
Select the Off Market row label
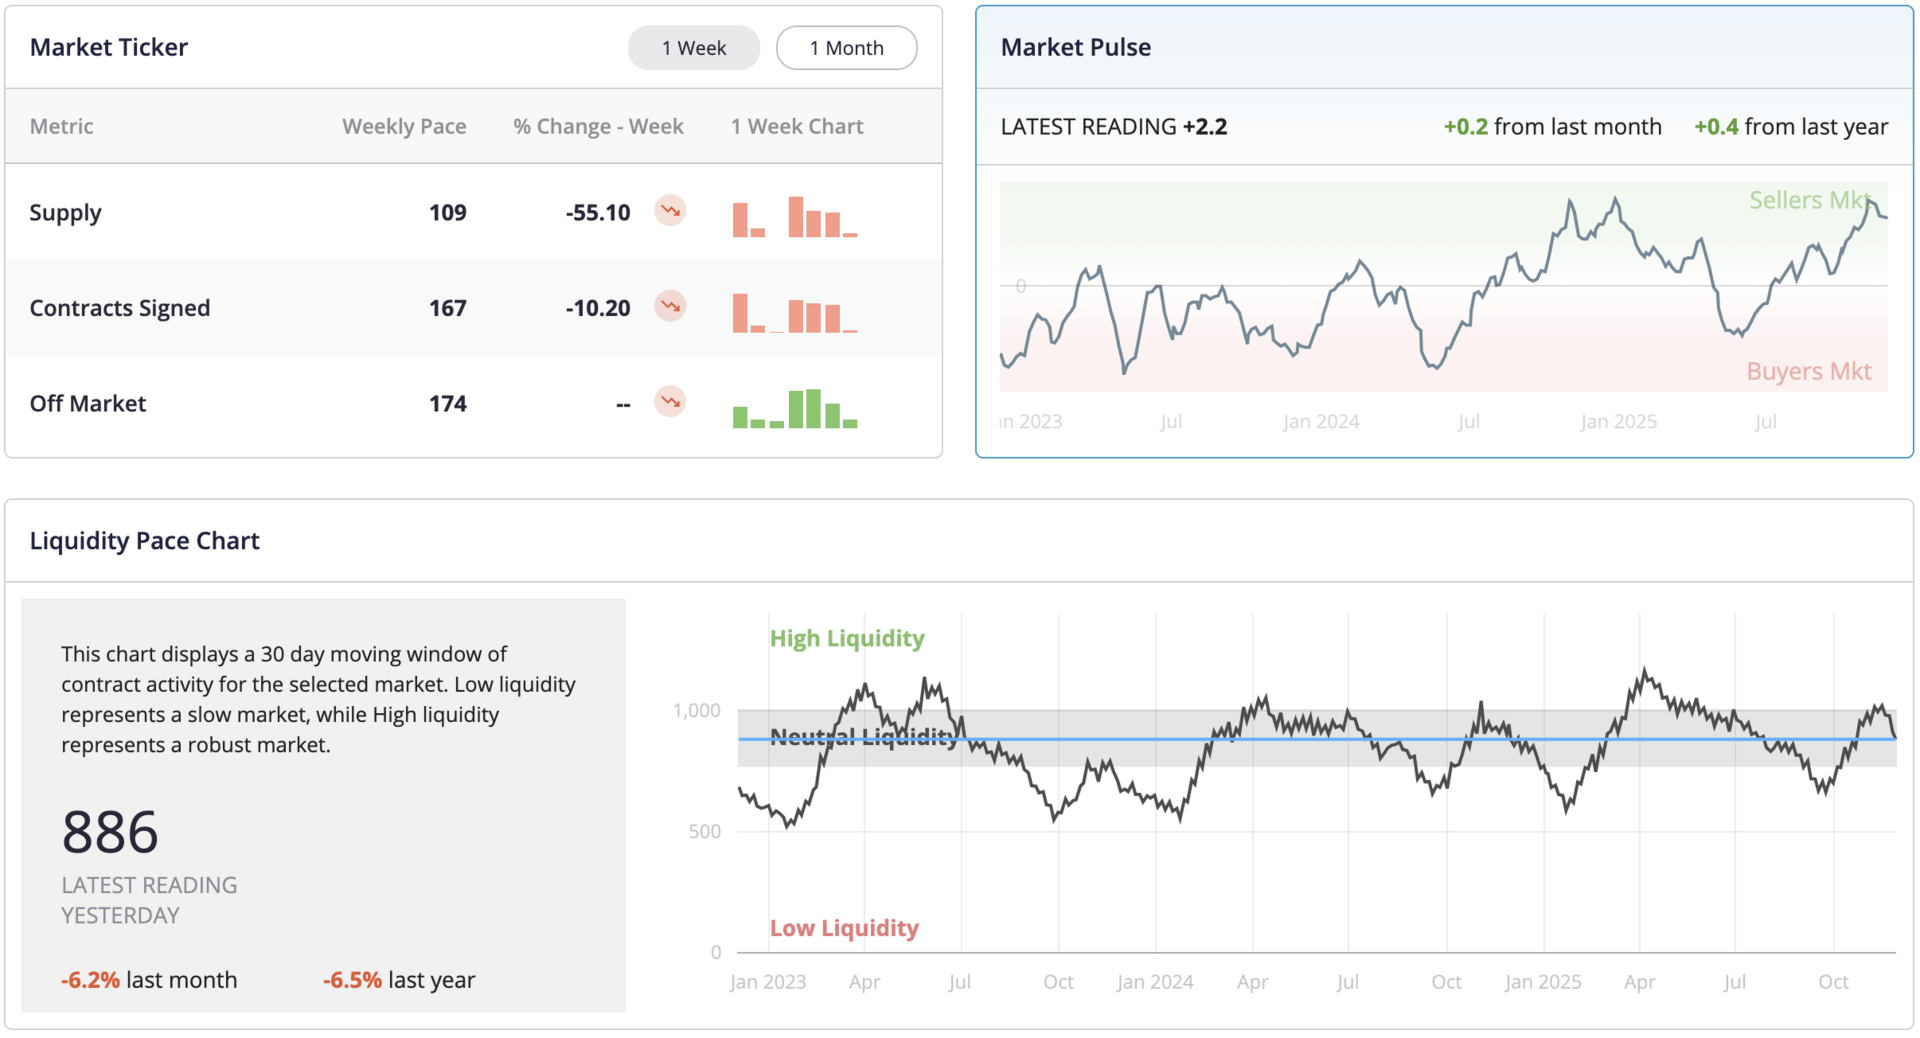[88, 404]
